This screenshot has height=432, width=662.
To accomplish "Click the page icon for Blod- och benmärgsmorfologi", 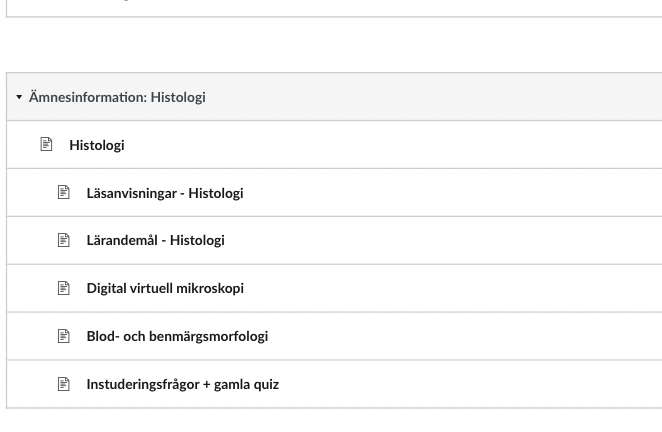I will (x=64, y=336).
